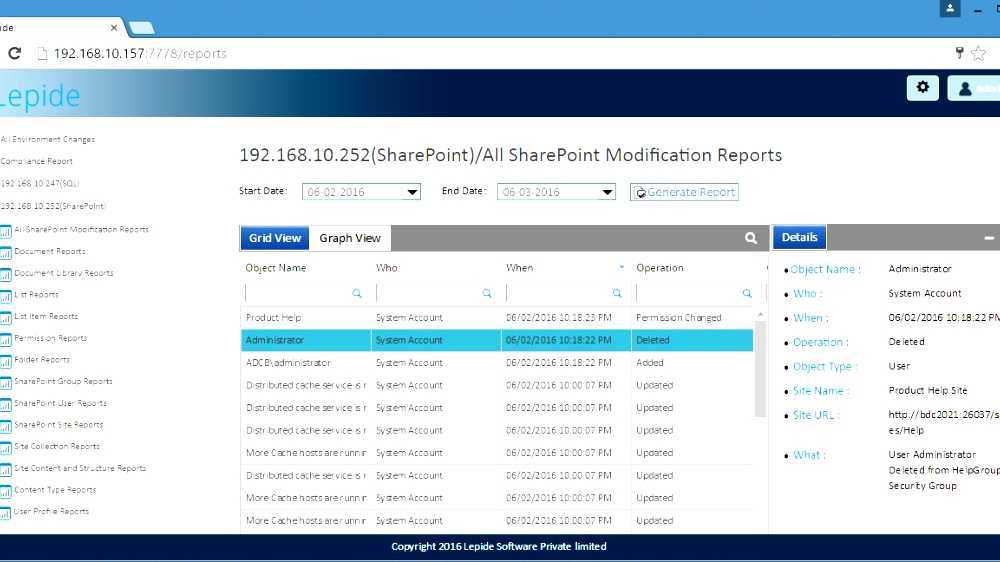The height and width of the screenshot is (562, 1000).
Task: Click the Operation column header
Action: (x=659, y=268)
